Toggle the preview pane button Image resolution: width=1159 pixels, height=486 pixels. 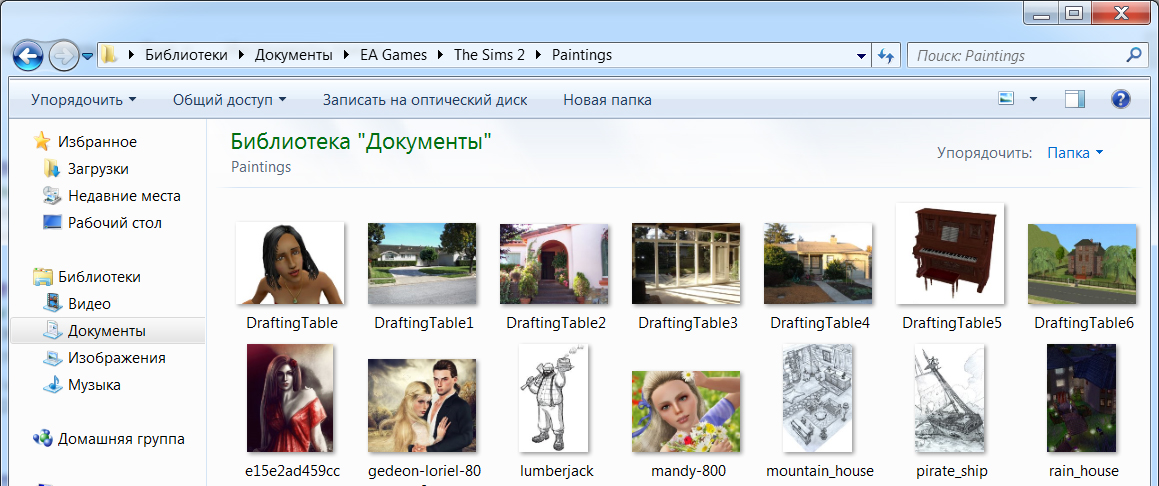pos(1075,99)
